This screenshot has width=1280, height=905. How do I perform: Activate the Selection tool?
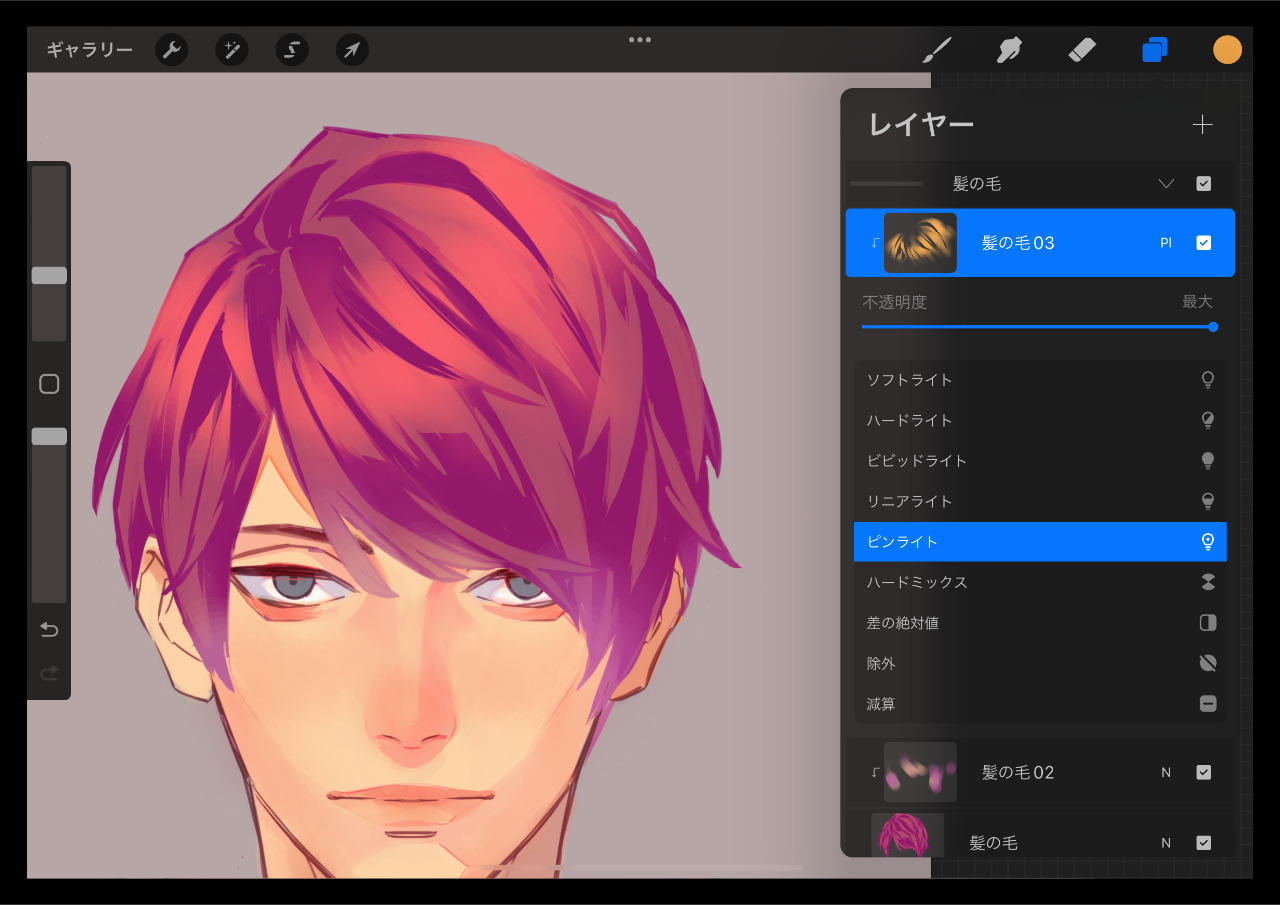(x=292, y=50)
